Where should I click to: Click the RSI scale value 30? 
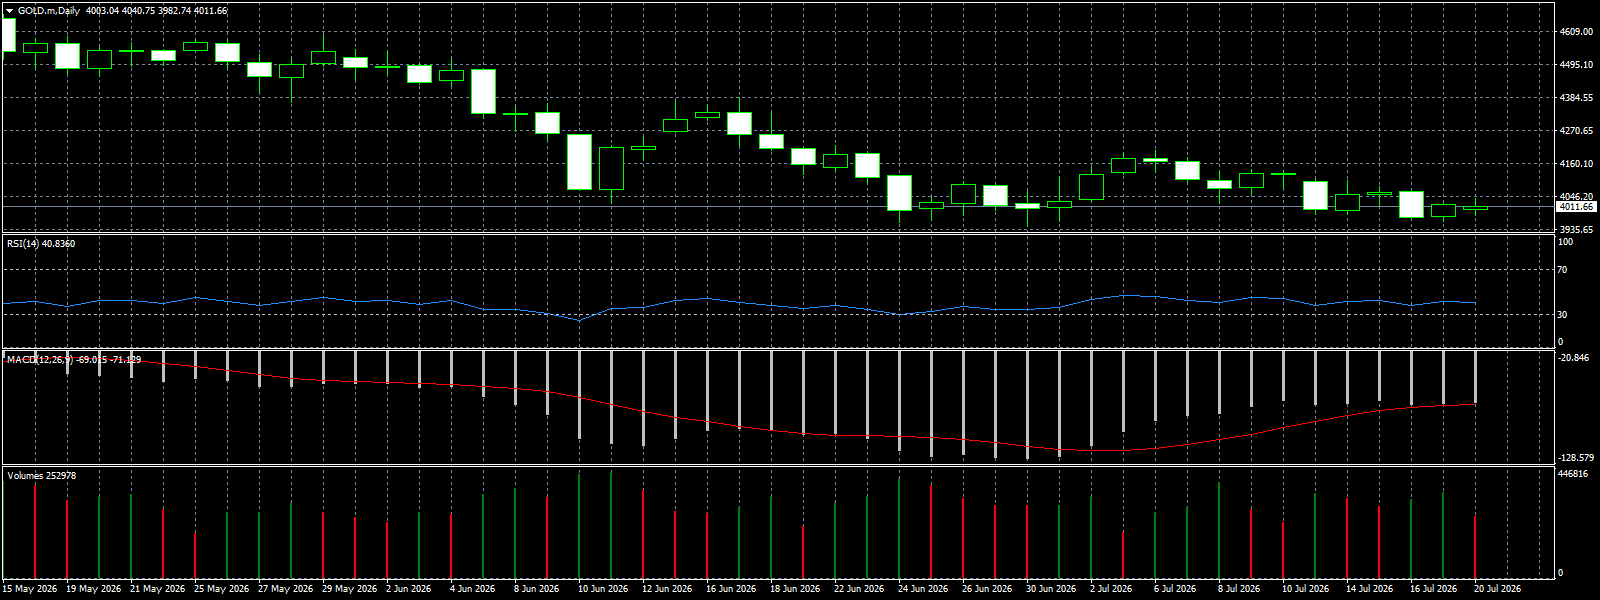point(1563,315)
